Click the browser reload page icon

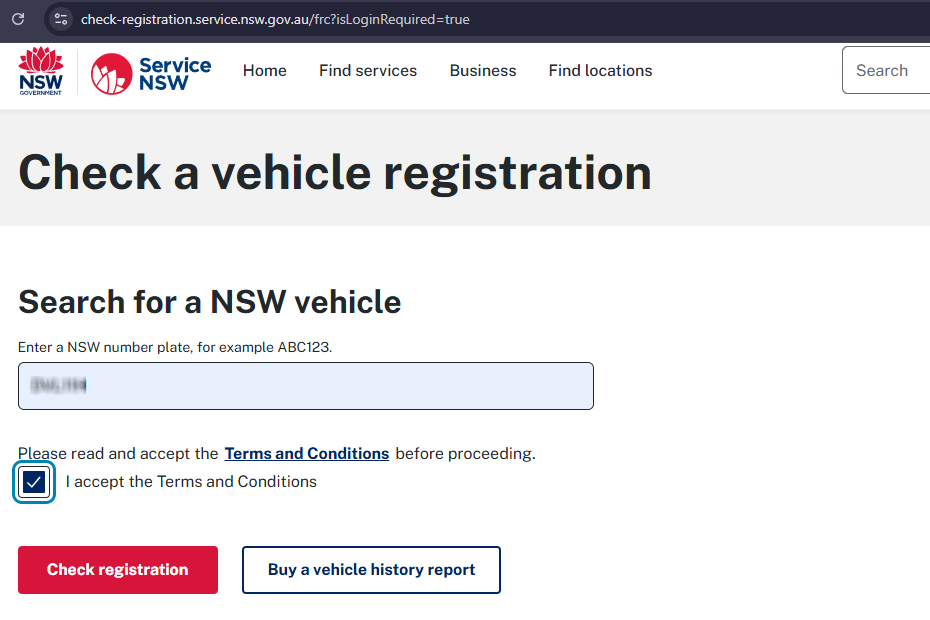tap(18, 19)
